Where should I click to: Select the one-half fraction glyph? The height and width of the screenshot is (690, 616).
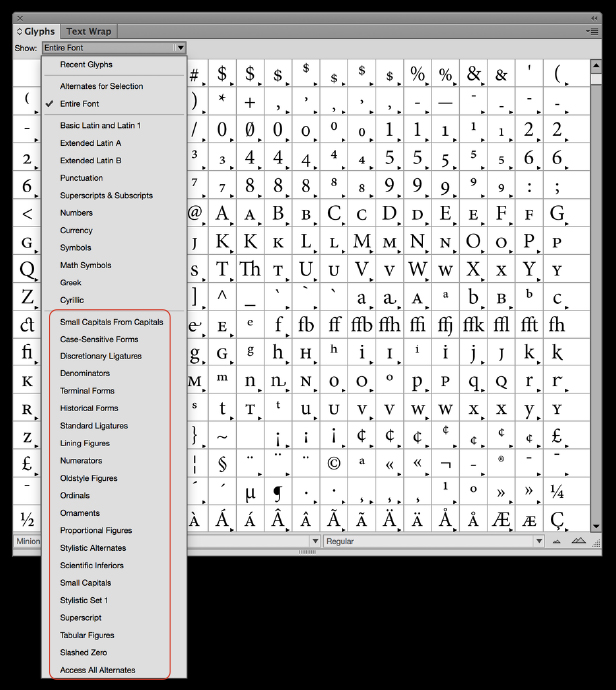tap(27, 519)
